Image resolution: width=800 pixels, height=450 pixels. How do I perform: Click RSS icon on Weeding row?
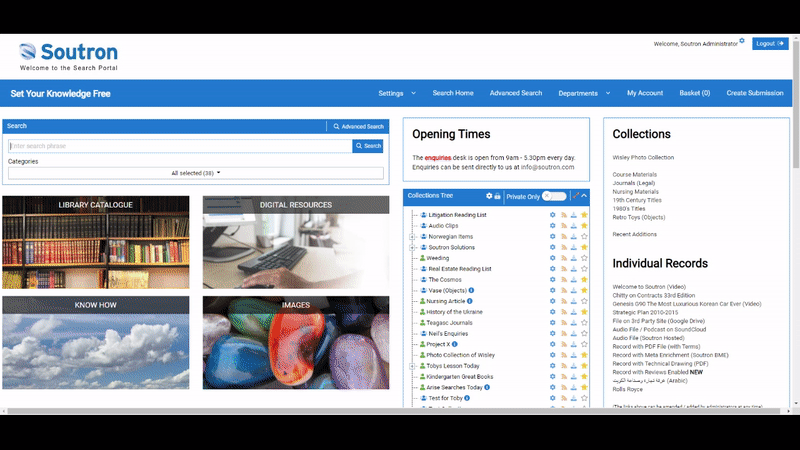tap(564, 258)
